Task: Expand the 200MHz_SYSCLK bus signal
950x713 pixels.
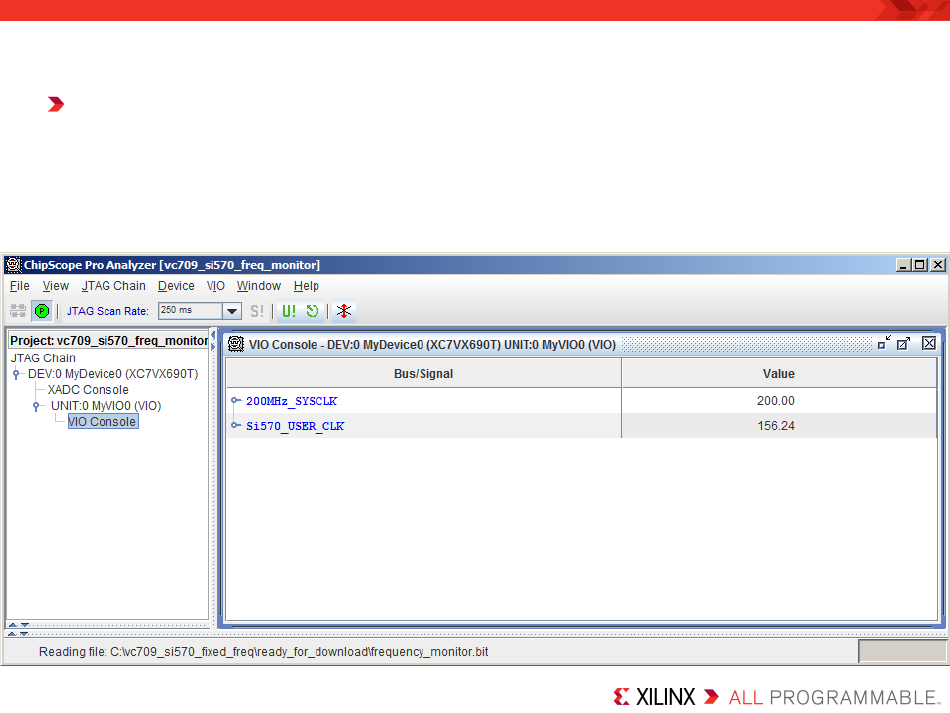Action: (x=236, y=400)
